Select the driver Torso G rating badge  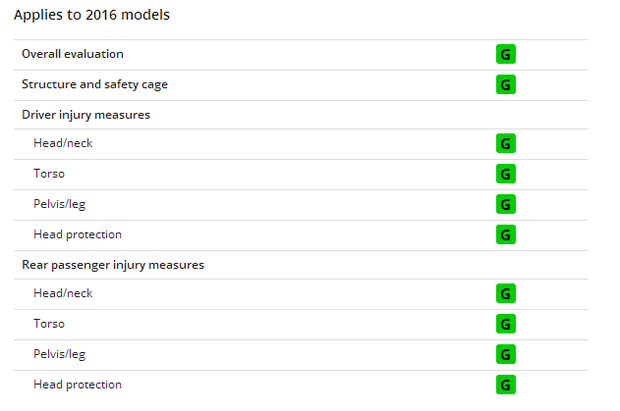[x=505, y=174]
